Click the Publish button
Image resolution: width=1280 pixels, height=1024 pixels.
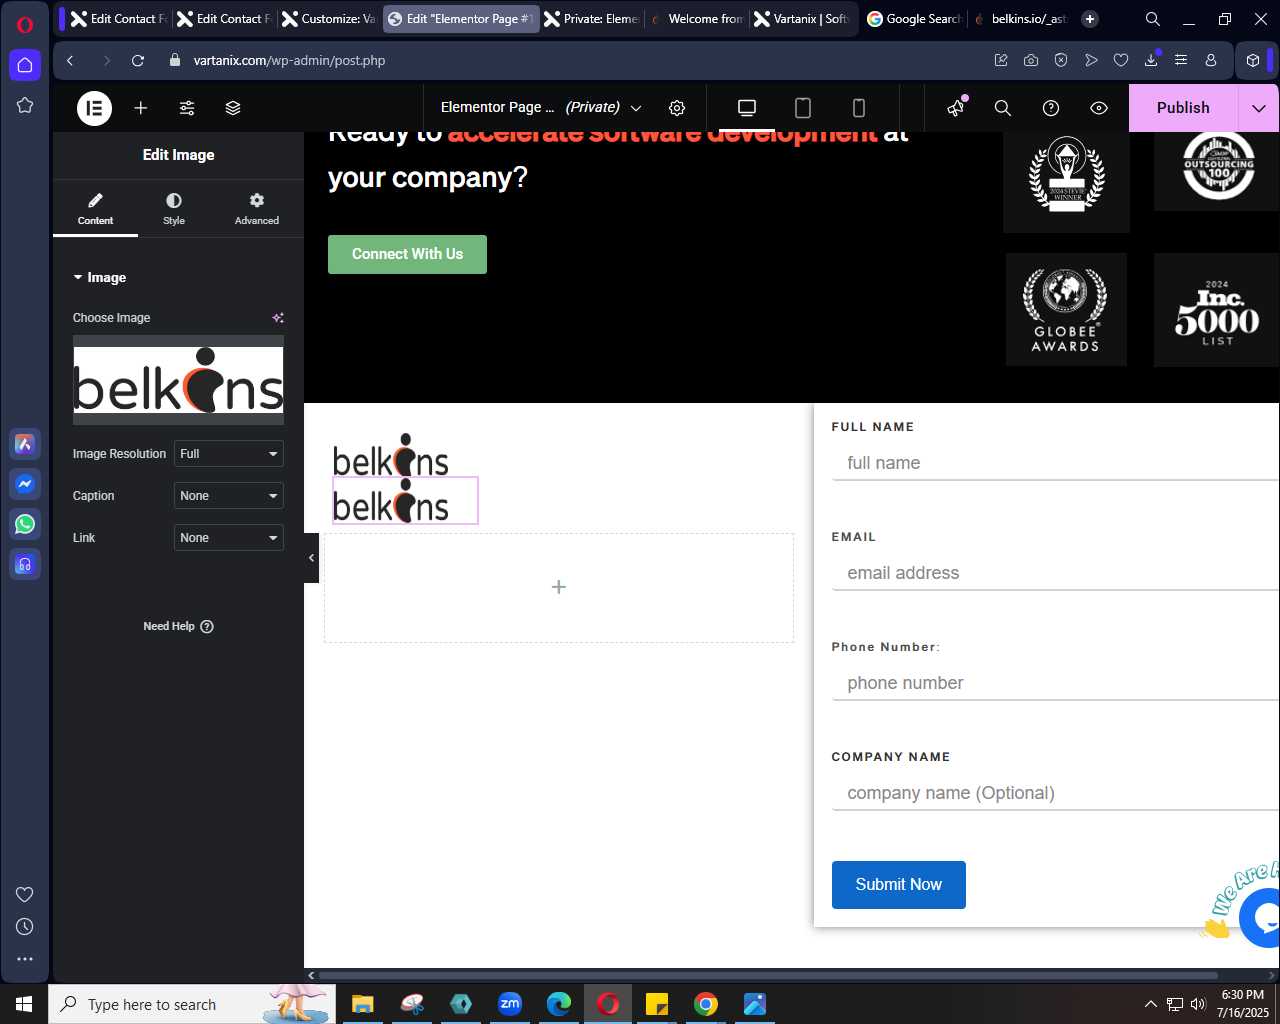point(1183,108)
